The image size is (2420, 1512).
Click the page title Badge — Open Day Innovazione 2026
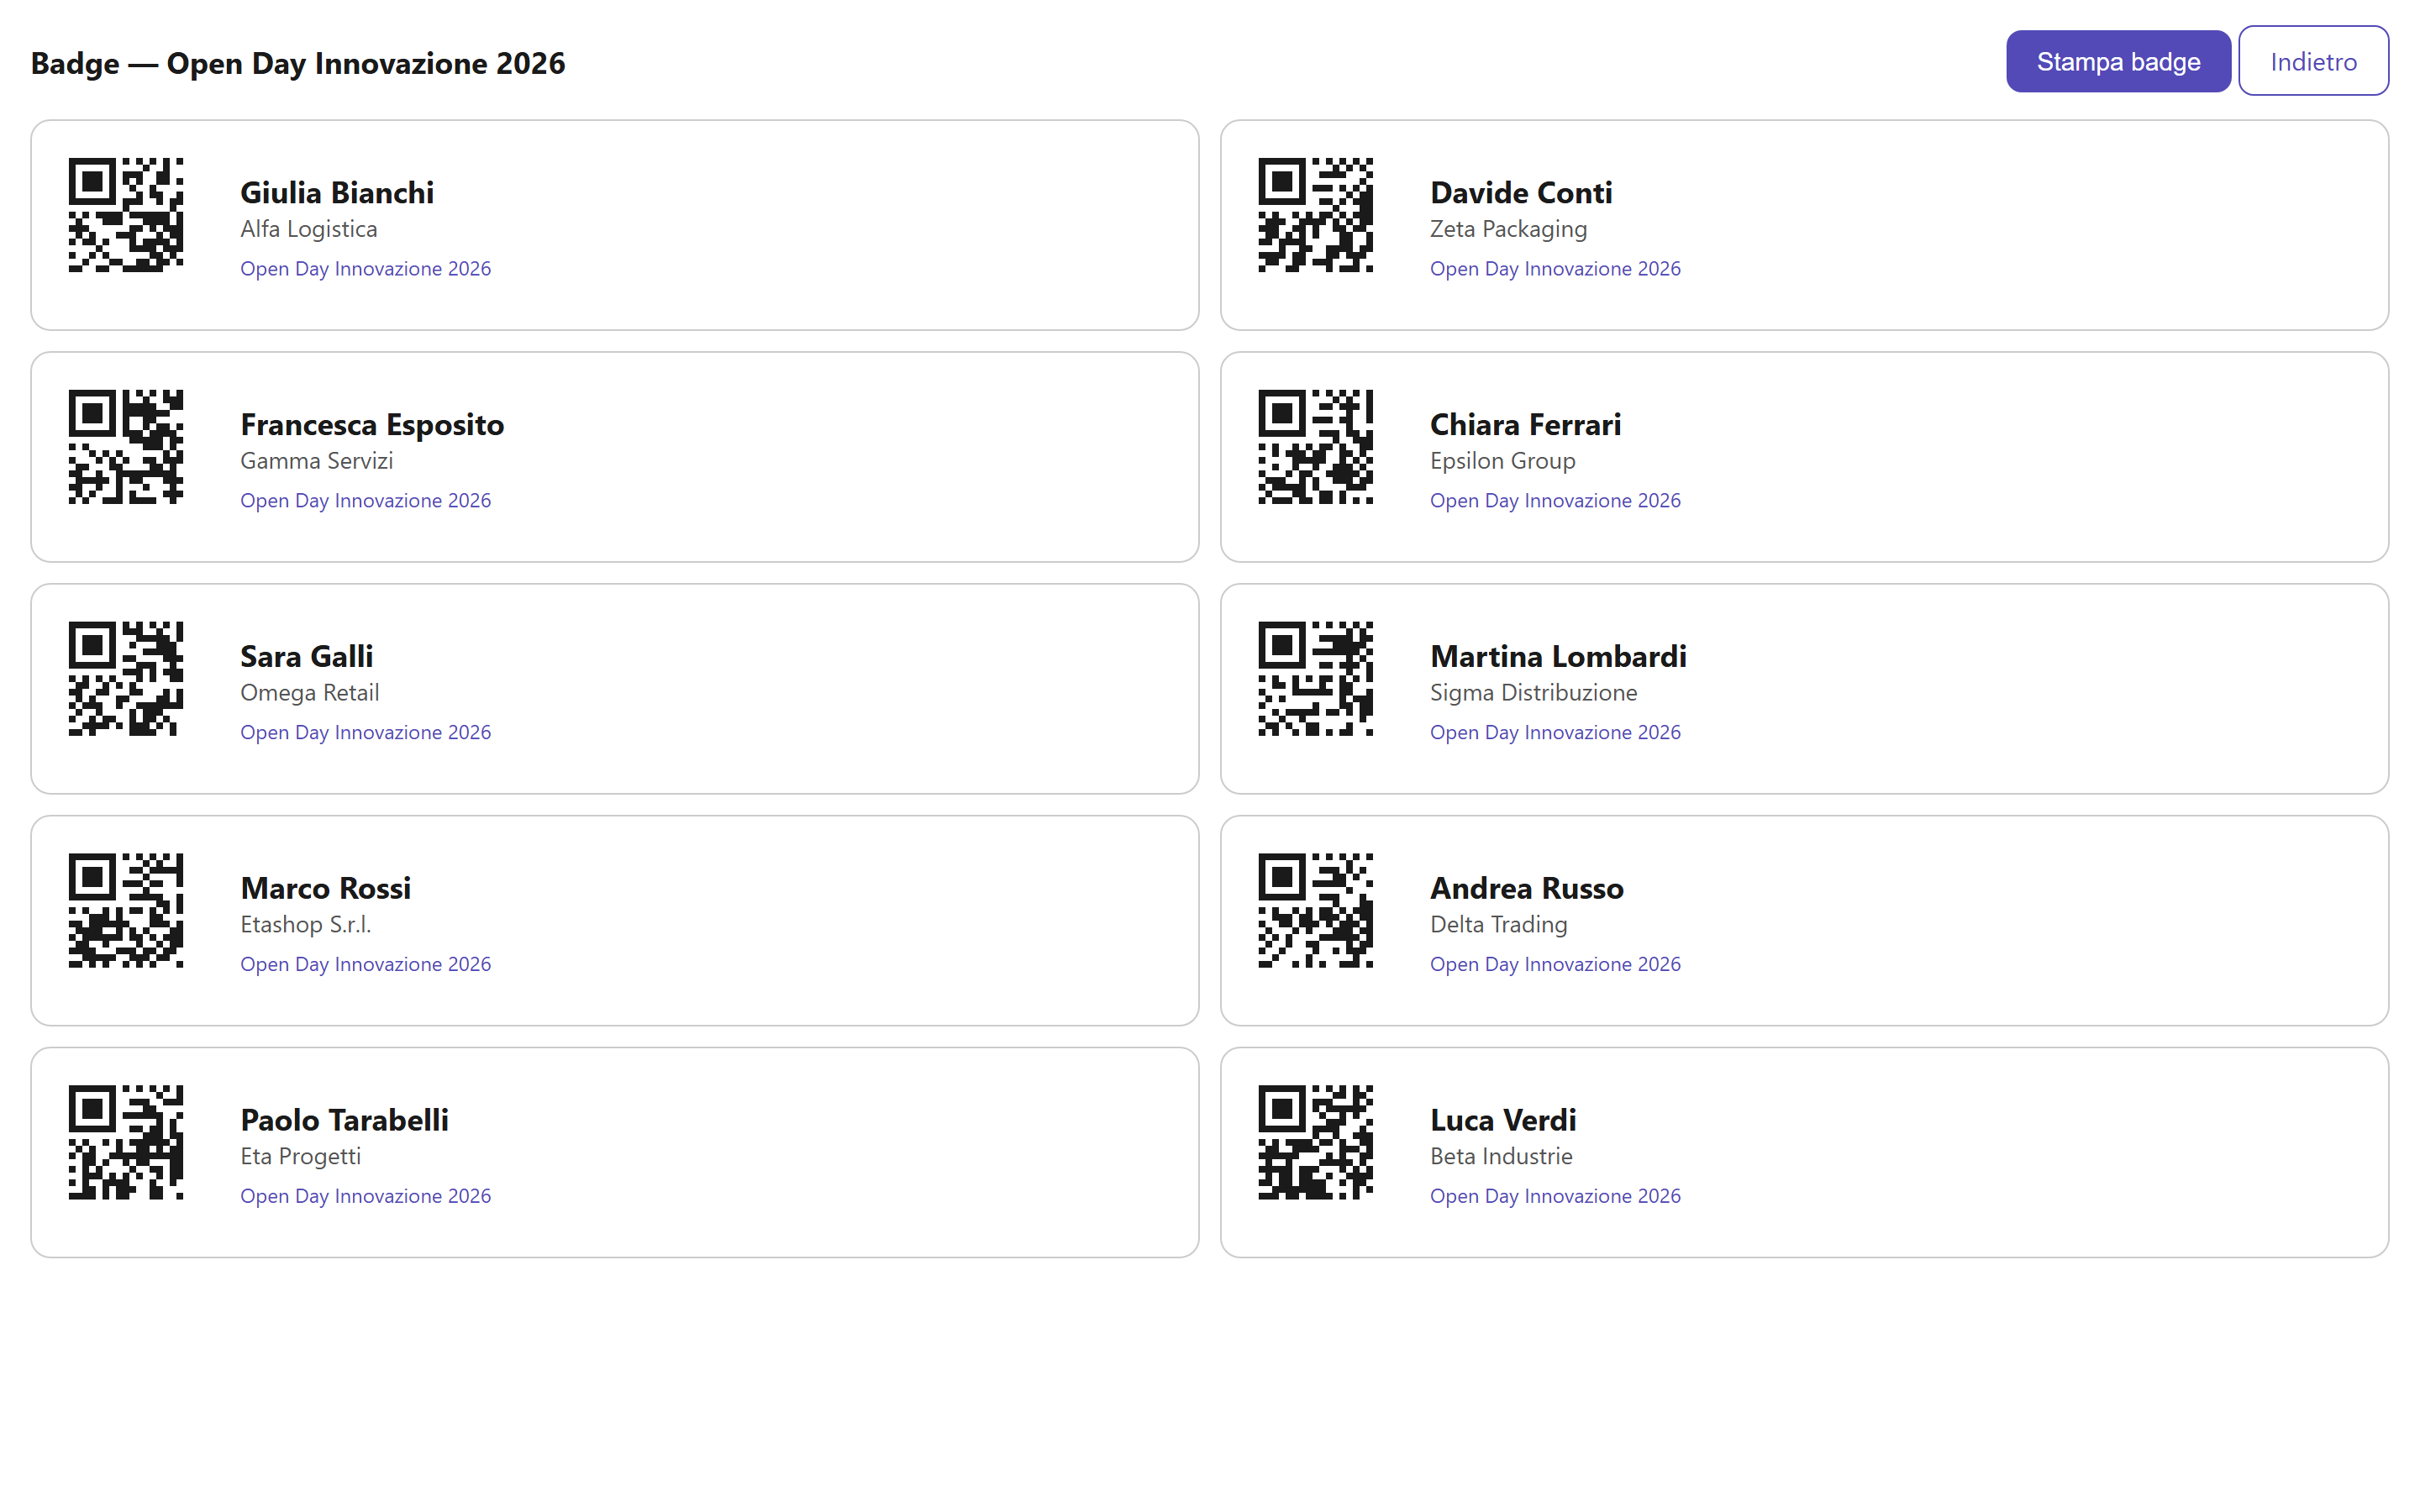[x=298, y=63]
